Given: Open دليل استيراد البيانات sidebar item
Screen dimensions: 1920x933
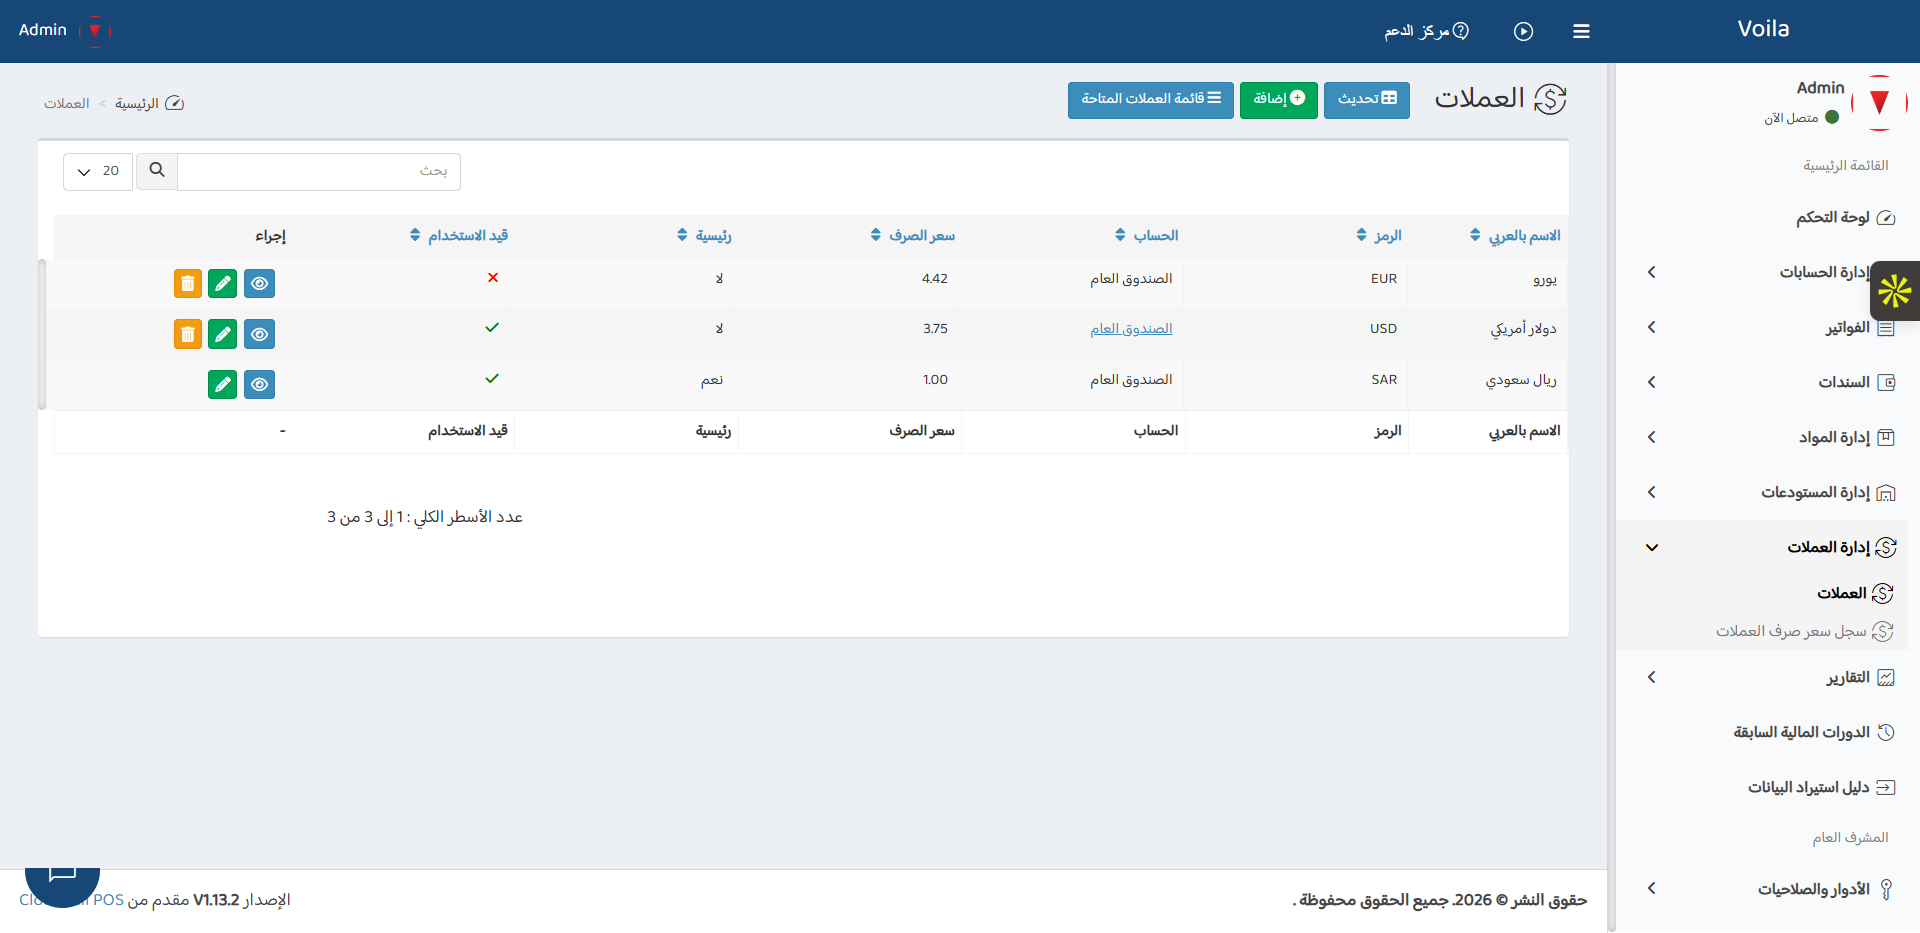Looking at the screenshot, I should coord(1820,788).
